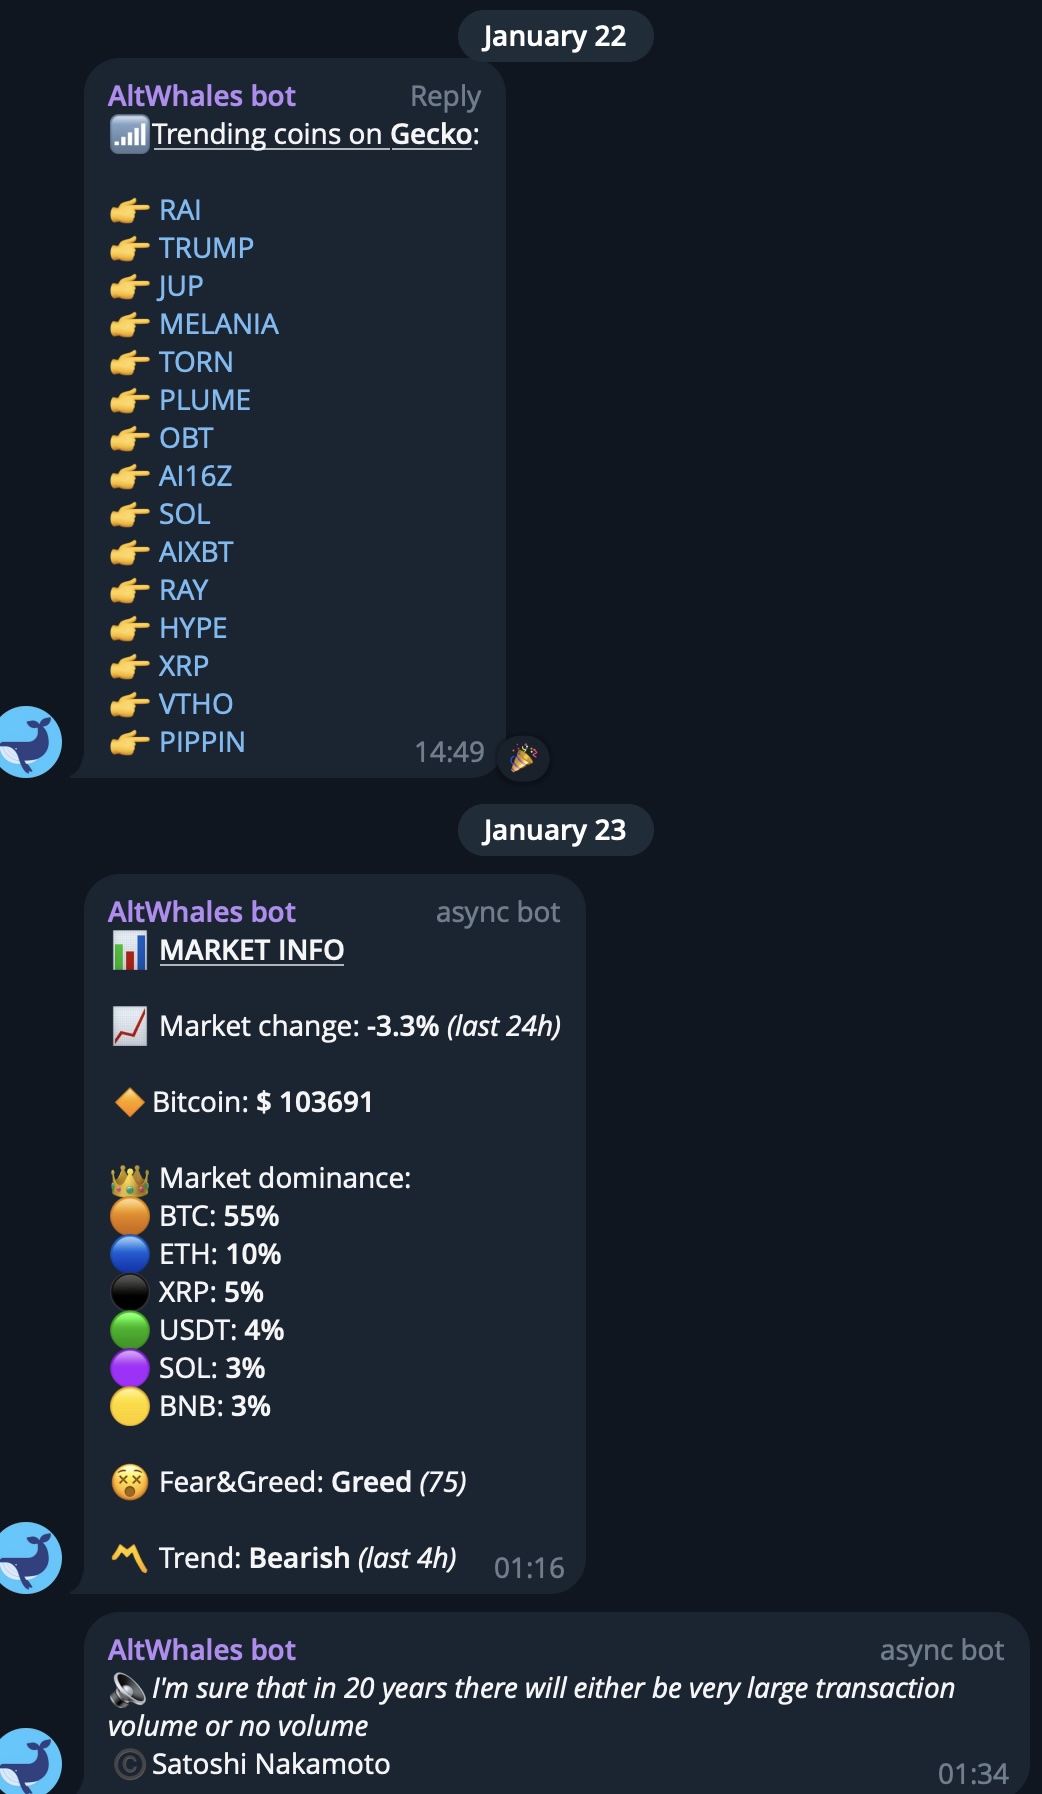Click the signal bars icon before Trending coins

click(129, 134)
